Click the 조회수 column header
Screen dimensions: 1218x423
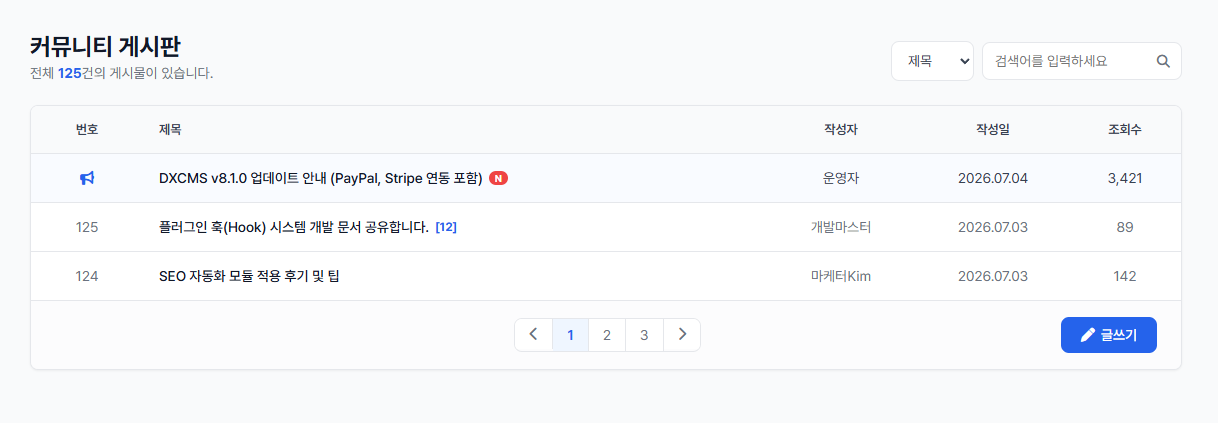(1124, 130)
